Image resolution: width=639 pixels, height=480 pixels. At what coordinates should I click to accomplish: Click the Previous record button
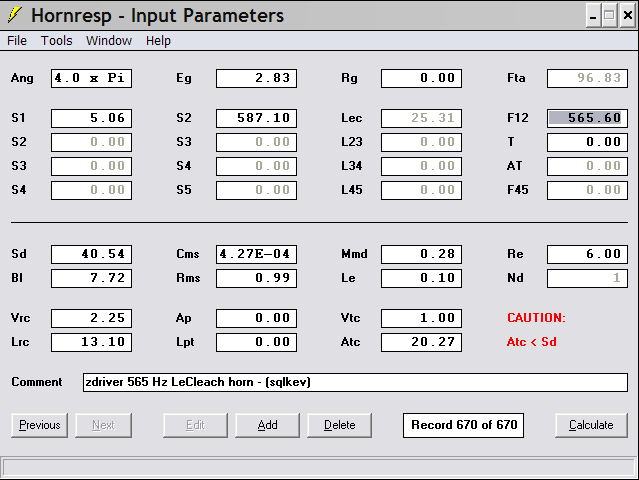pyautogui.click(x=40, y=425)
